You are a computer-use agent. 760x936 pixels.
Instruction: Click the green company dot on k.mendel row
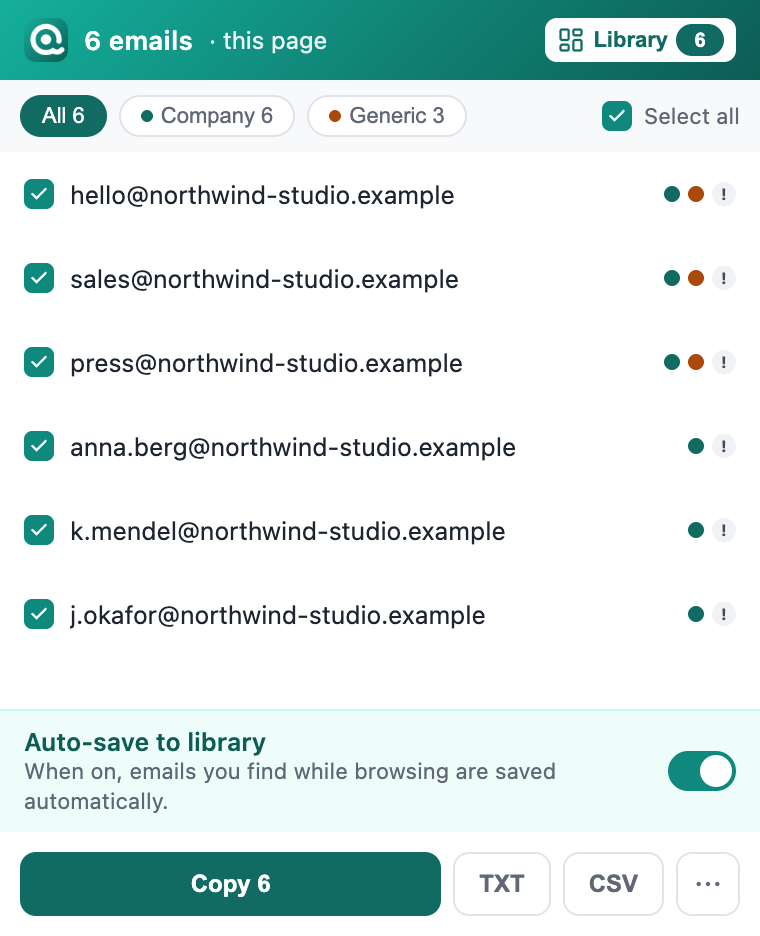tap(696, 530)
